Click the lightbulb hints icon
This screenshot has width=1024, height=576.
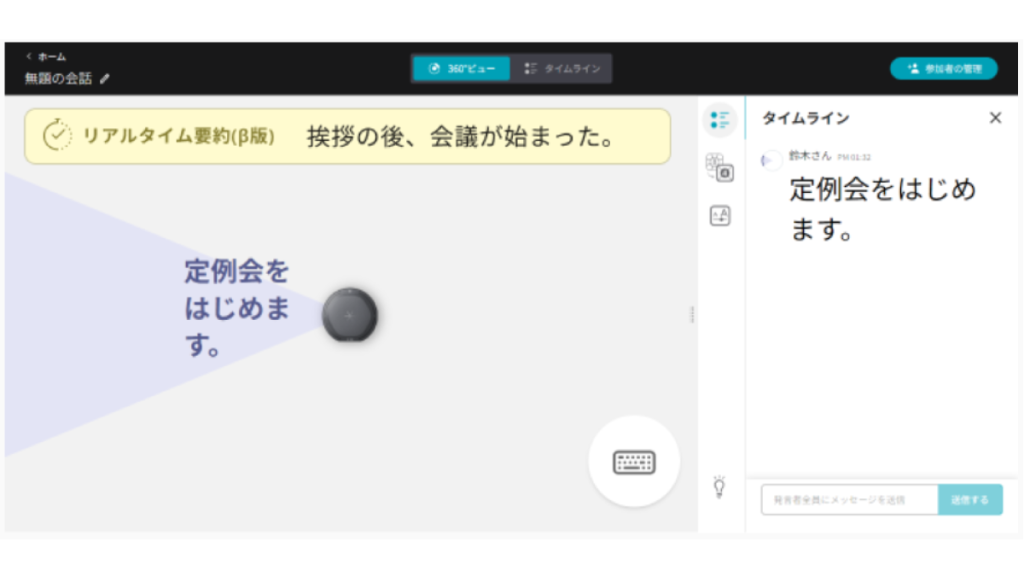tap(719, 487)
